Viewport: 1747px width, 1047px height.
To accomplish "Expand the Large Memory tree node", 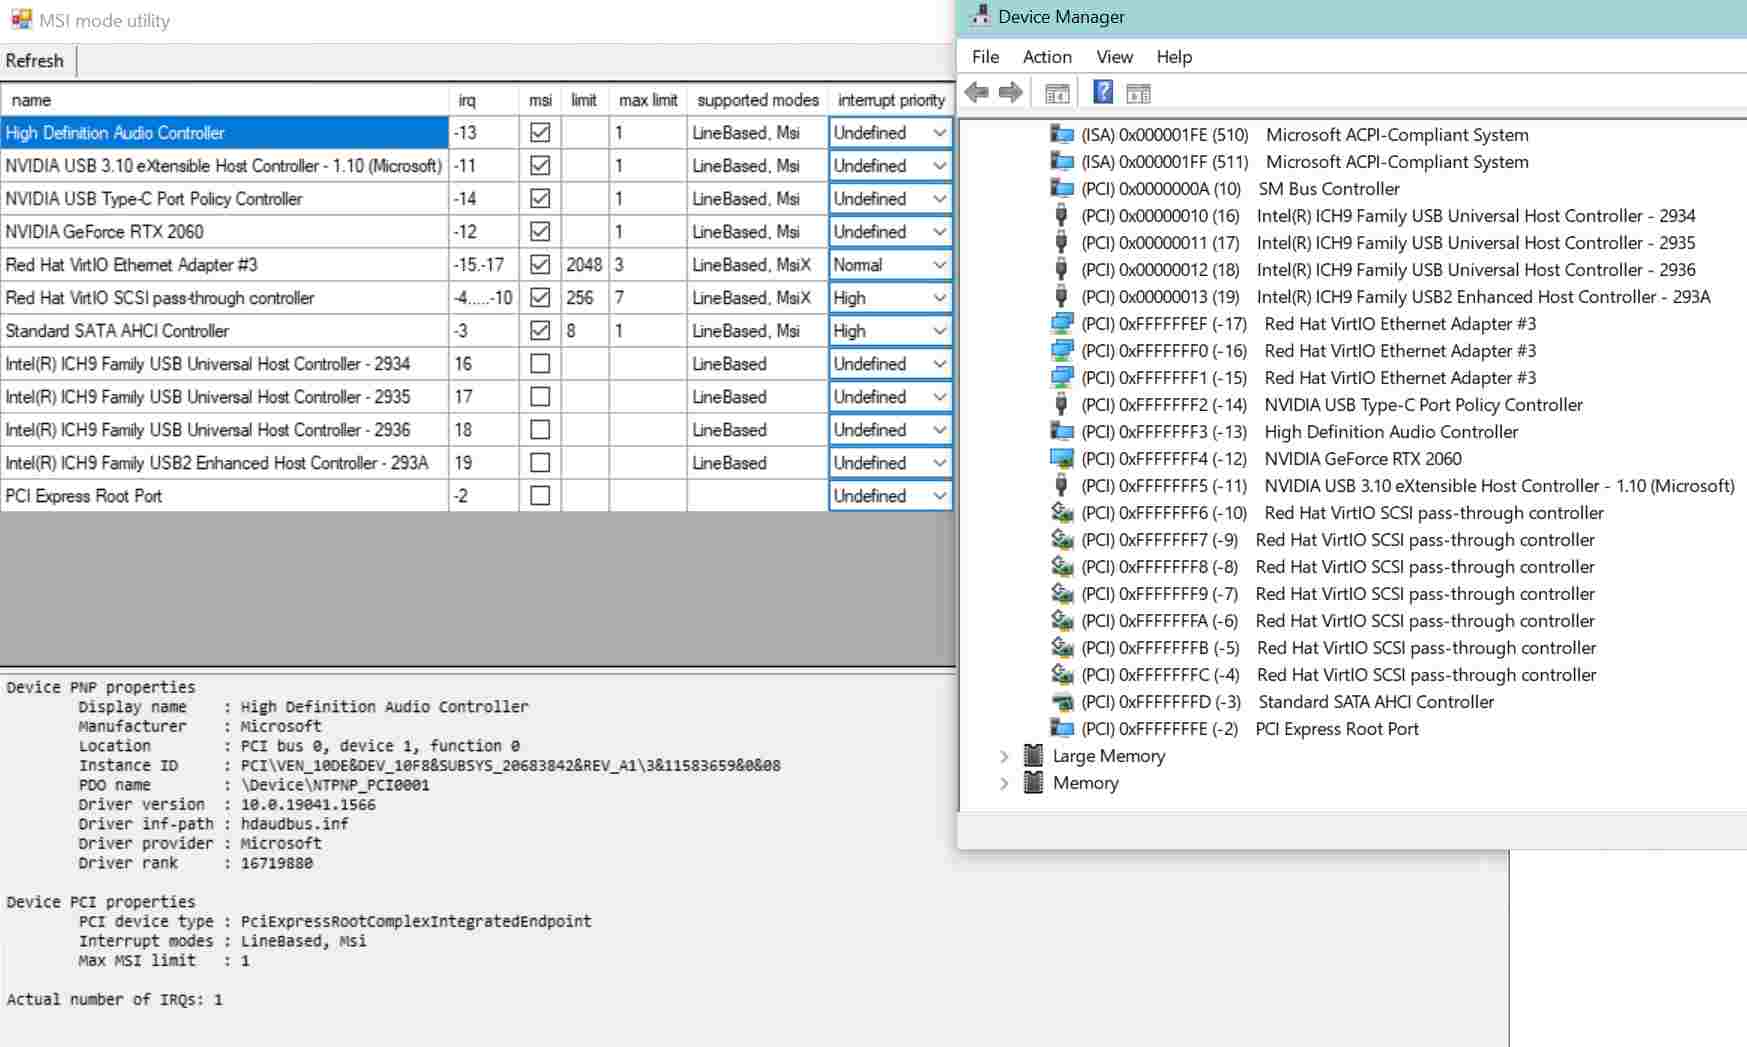I will (x=1004, y=756).
